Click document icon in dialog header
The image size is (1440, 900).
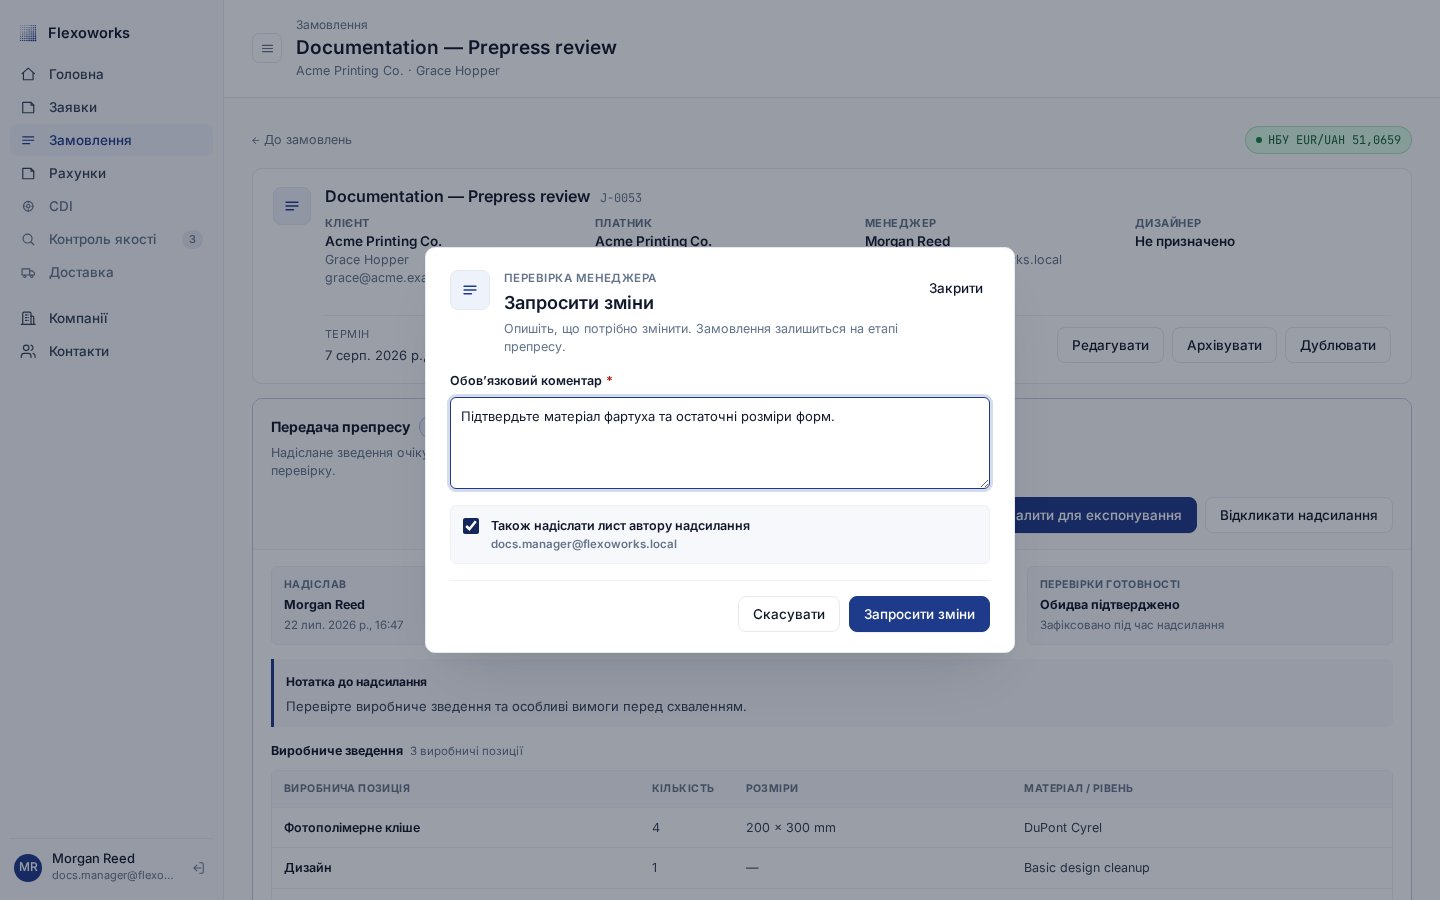point(470,290)
